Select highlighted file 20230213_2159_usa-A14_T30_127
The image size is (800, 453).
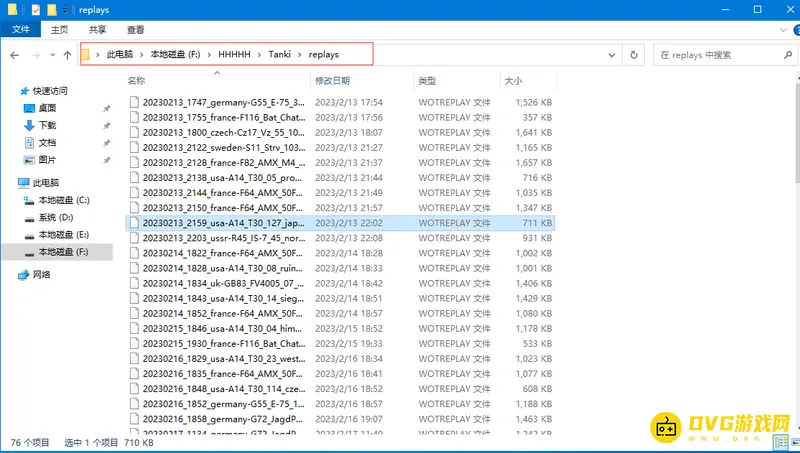click(x=340, y=223)
